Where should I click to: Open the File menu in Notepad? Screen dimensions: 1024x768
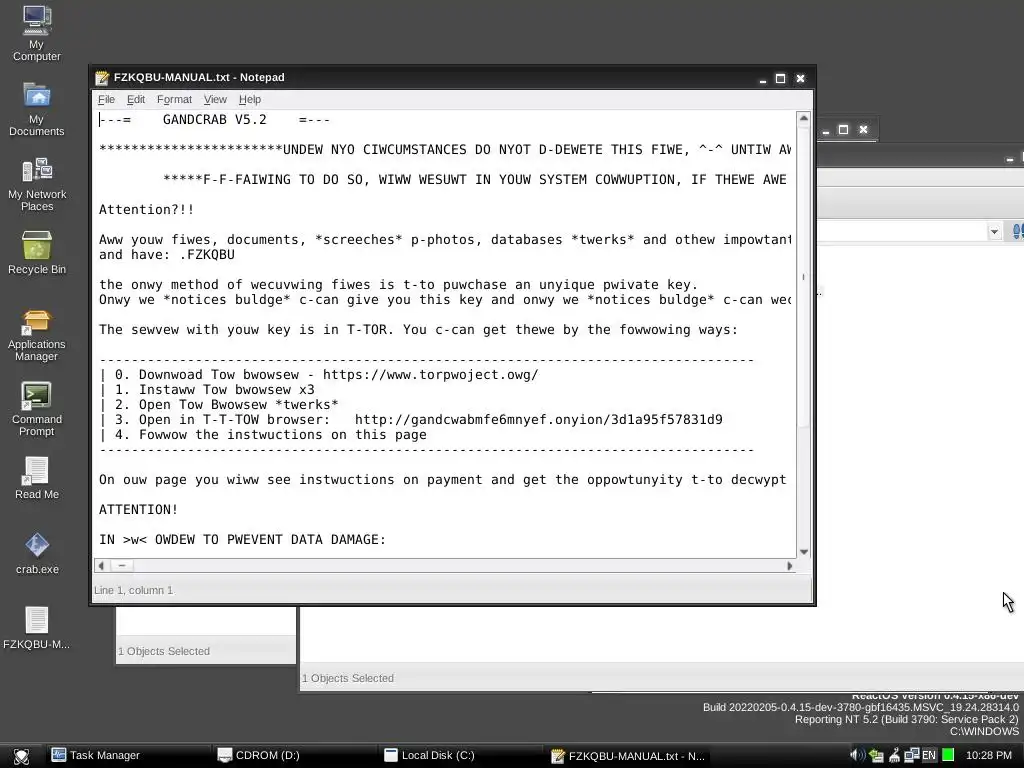point(106,99)
